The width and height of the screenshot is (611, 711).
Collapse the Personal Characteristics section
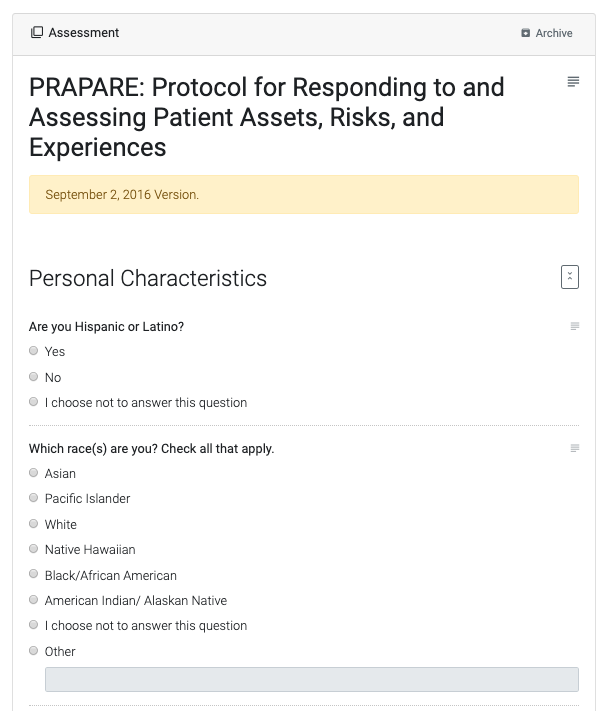pos(570,277)
